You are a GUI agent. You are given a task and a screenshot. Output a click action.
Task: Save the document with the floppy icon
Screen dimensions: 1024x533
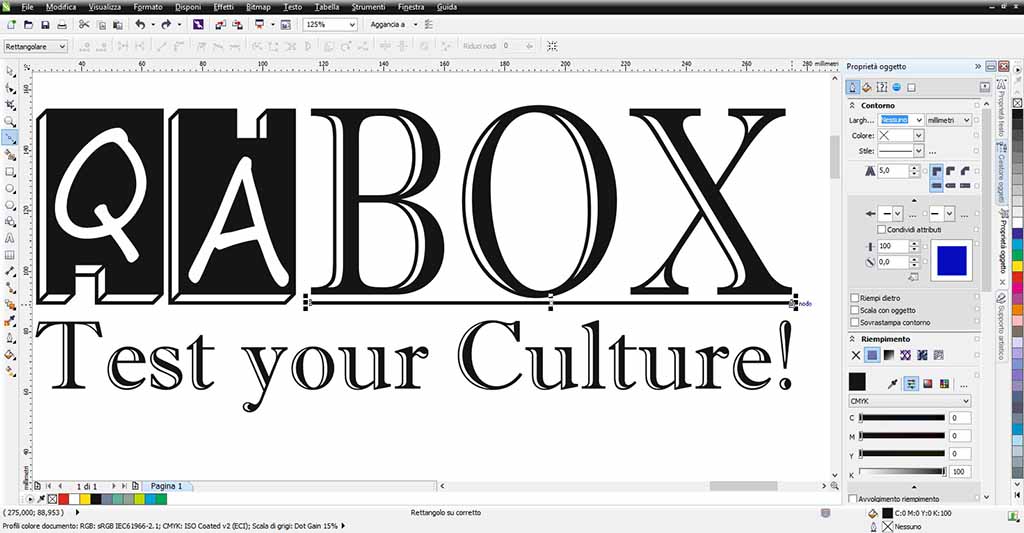[x=45, y=25]
